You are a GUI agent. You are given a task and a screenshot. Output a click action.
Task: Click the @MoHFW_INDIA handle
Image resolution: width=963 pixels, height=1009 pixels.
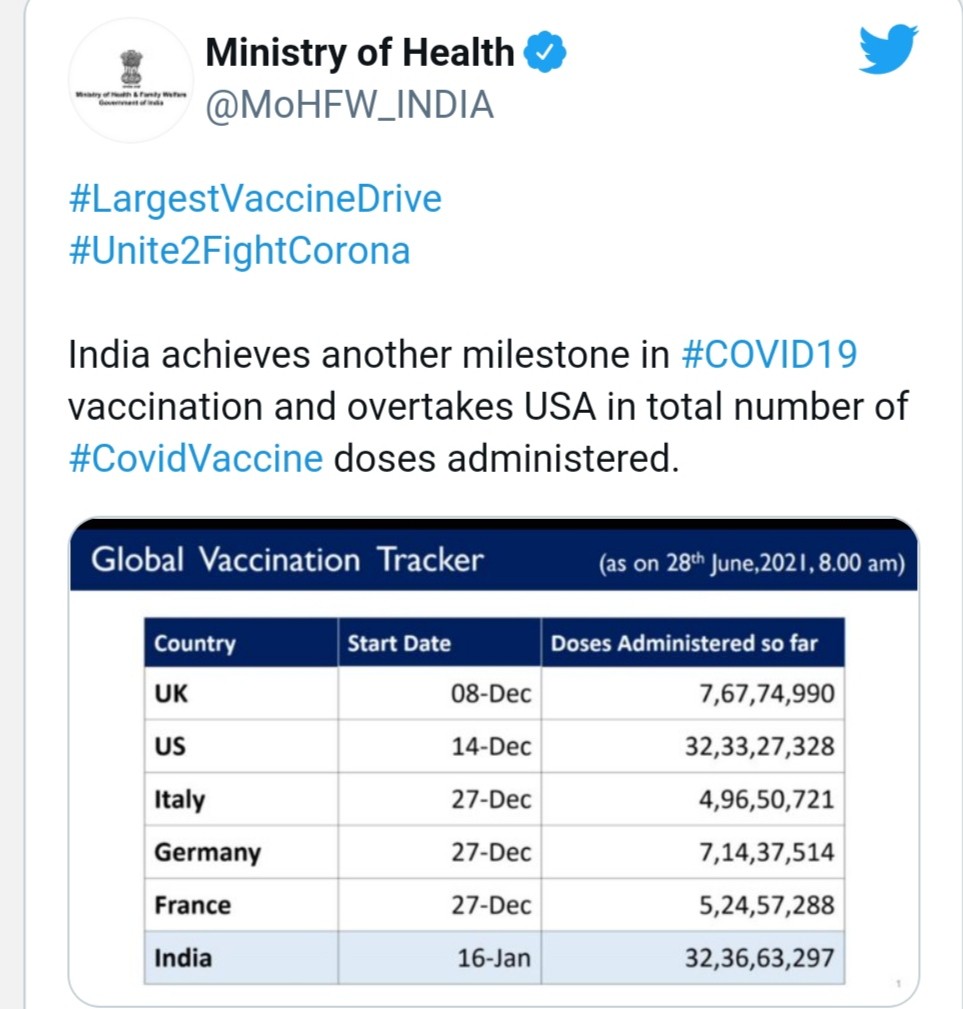[x=349, y=104]
